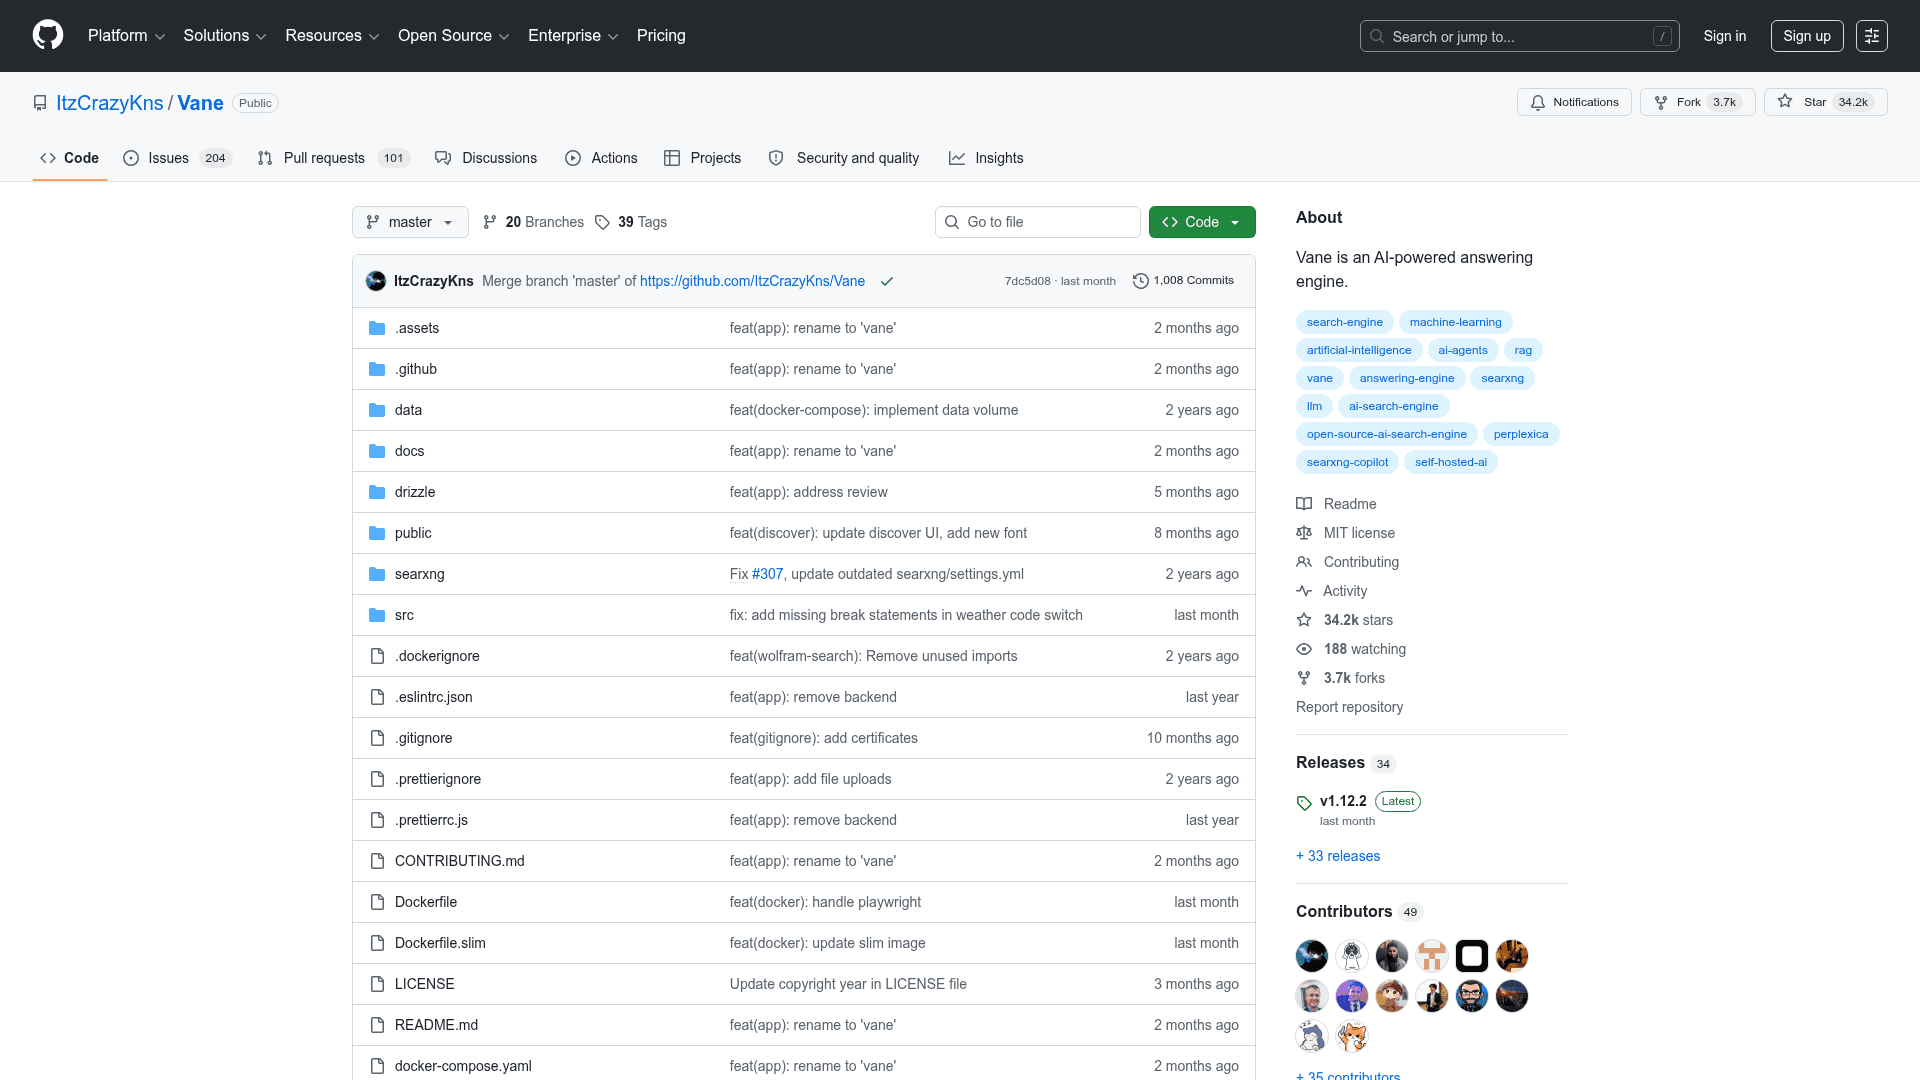Open the + 33 releases link

click(1338, 856)
